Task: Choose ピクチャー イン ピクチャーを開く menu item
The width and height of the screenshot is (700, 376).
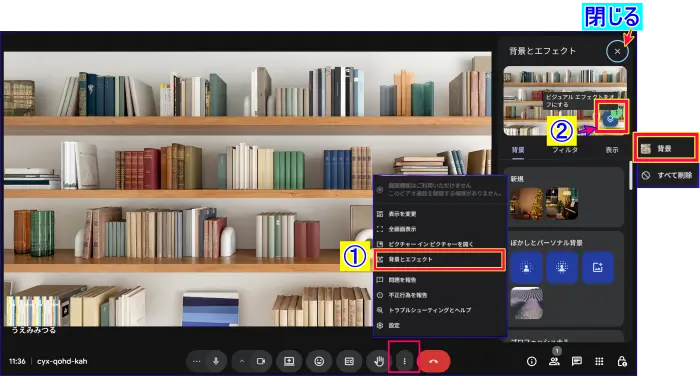Action: (440, 244)
